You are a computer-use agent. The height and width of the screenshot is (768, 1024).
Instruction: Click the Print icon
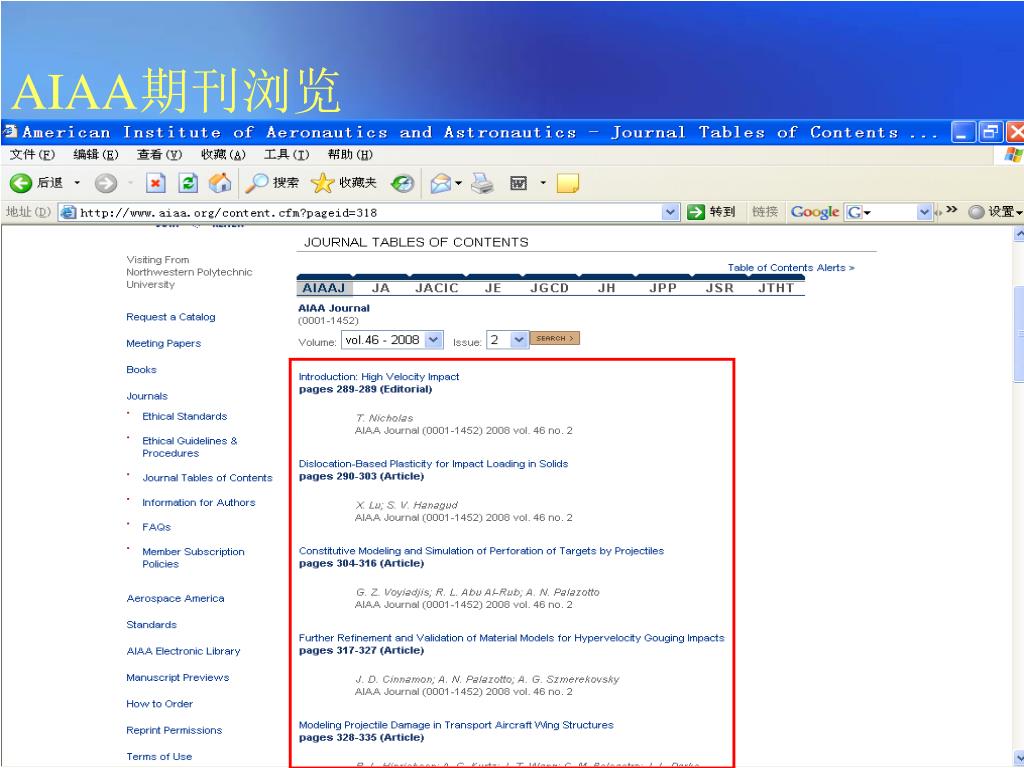click(x=483, y=184)
